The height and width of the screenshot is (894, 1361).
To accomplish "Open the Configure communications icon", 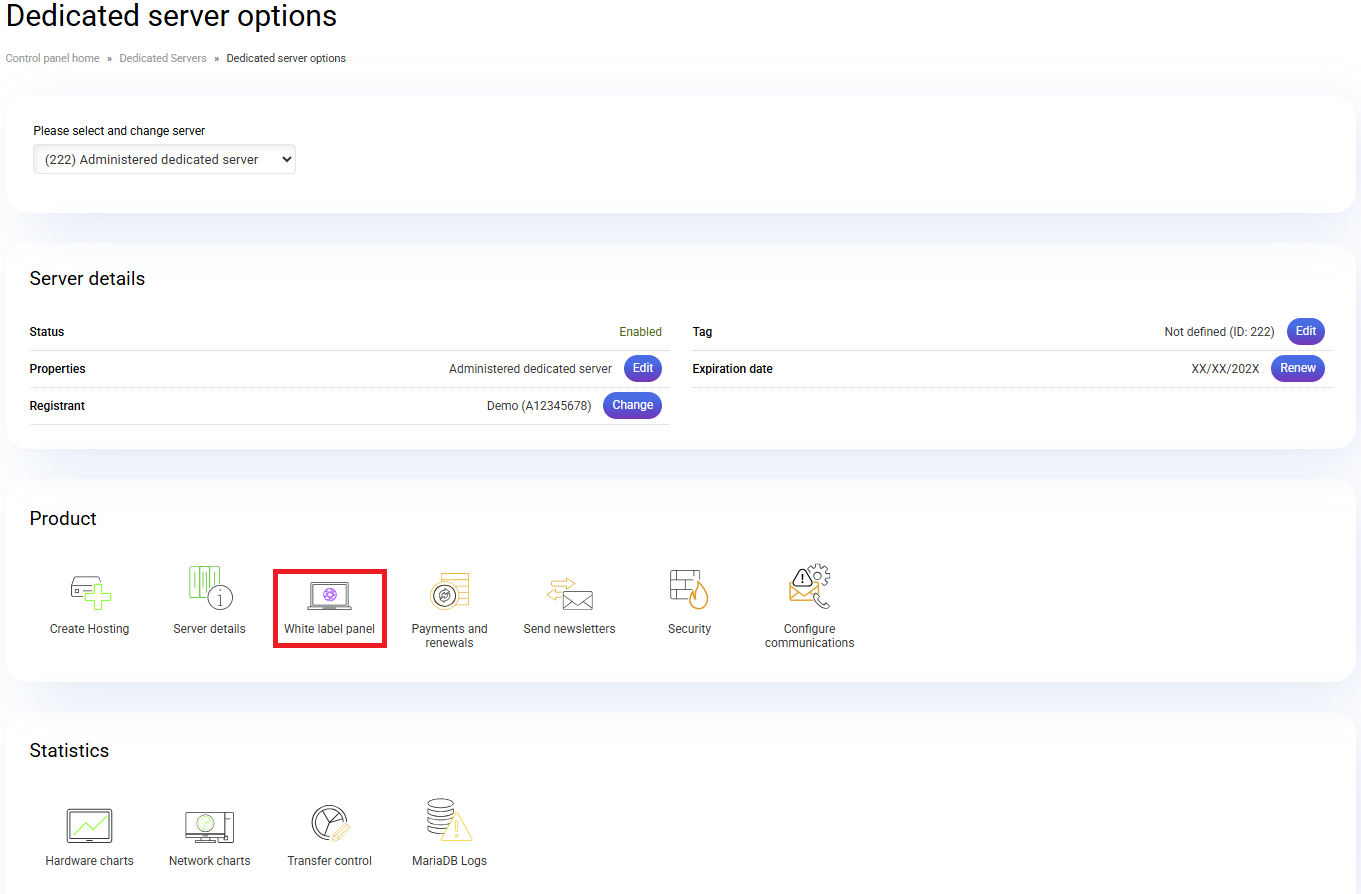I will click(x=809, y=588).
